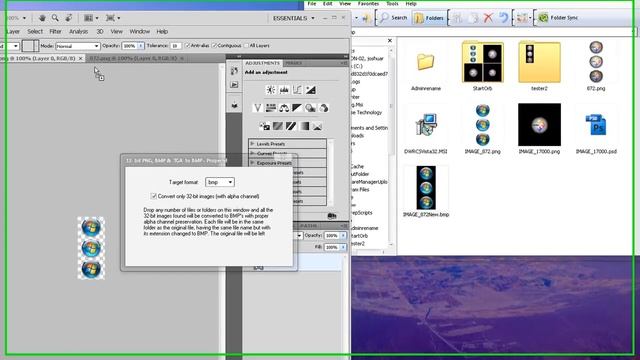
Task: Open Photoshop's Filter menu
Action: click(55, 31)
